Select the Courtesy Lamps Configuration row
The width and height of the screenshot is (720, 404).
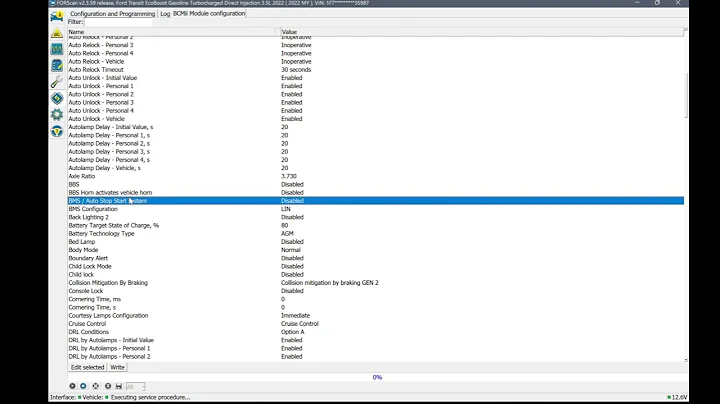[x=376, y=315]
